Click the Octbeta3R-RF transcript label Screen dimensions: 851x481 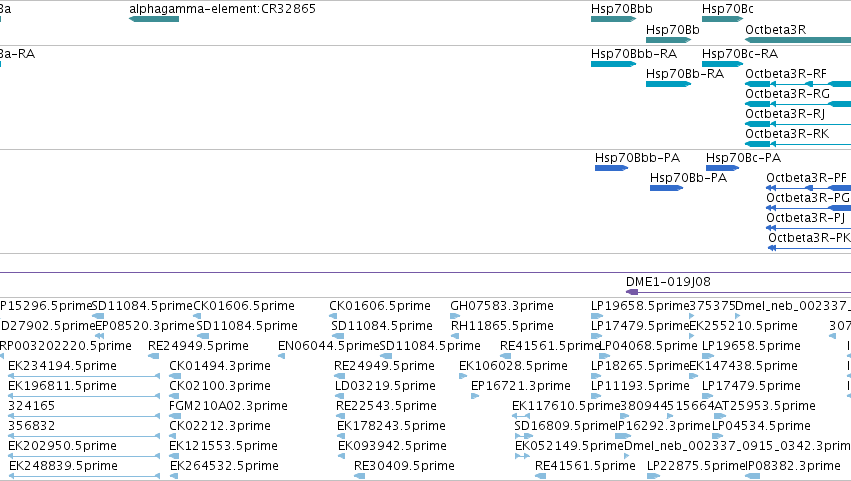(x=786, y=74)
